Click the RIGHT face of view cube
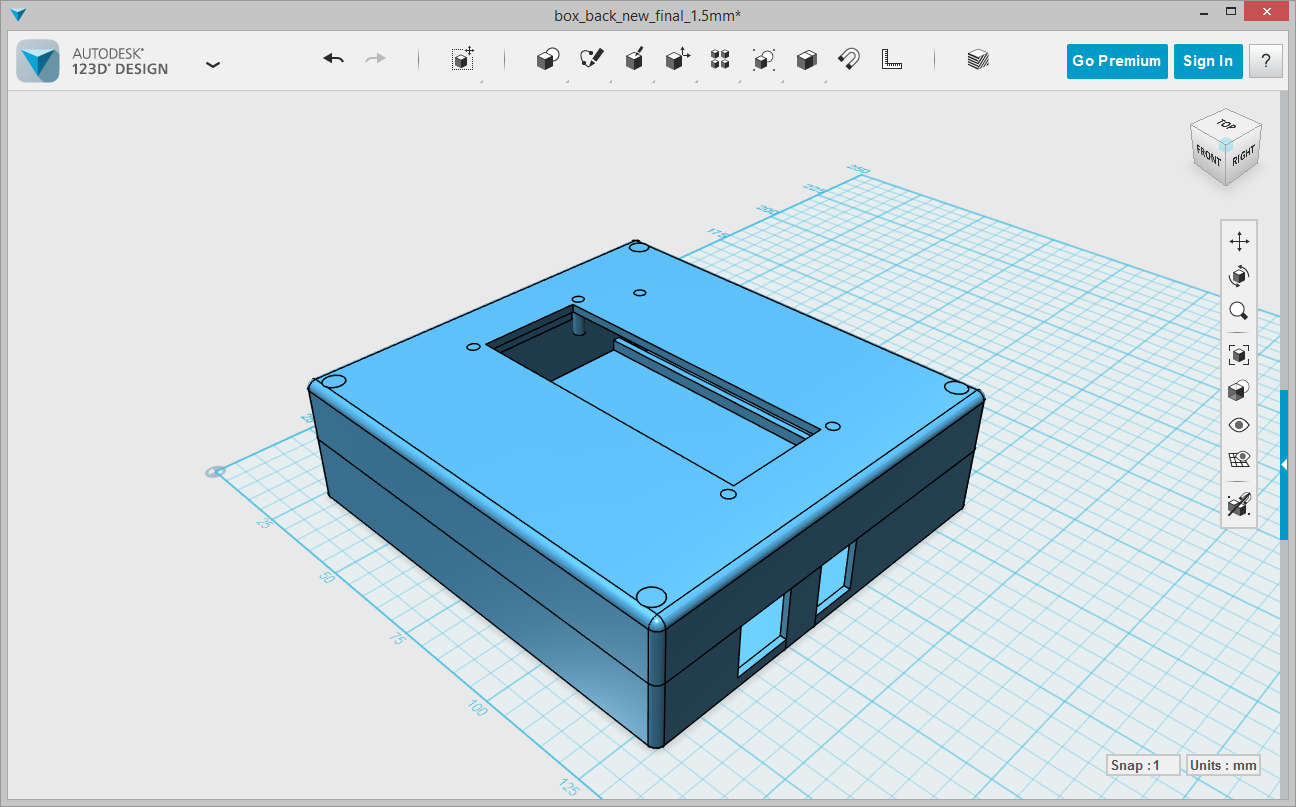 1244,154
